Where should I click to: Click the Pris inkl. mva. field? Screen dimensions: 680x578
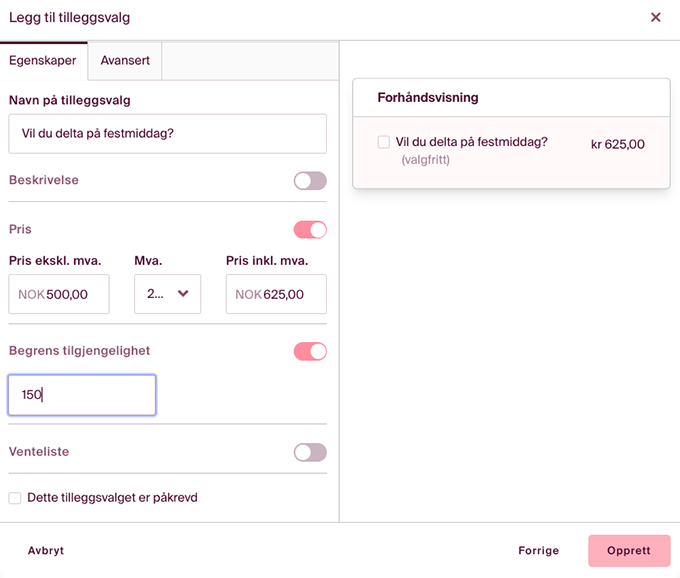pyautogui.click(x=276, y=295)
